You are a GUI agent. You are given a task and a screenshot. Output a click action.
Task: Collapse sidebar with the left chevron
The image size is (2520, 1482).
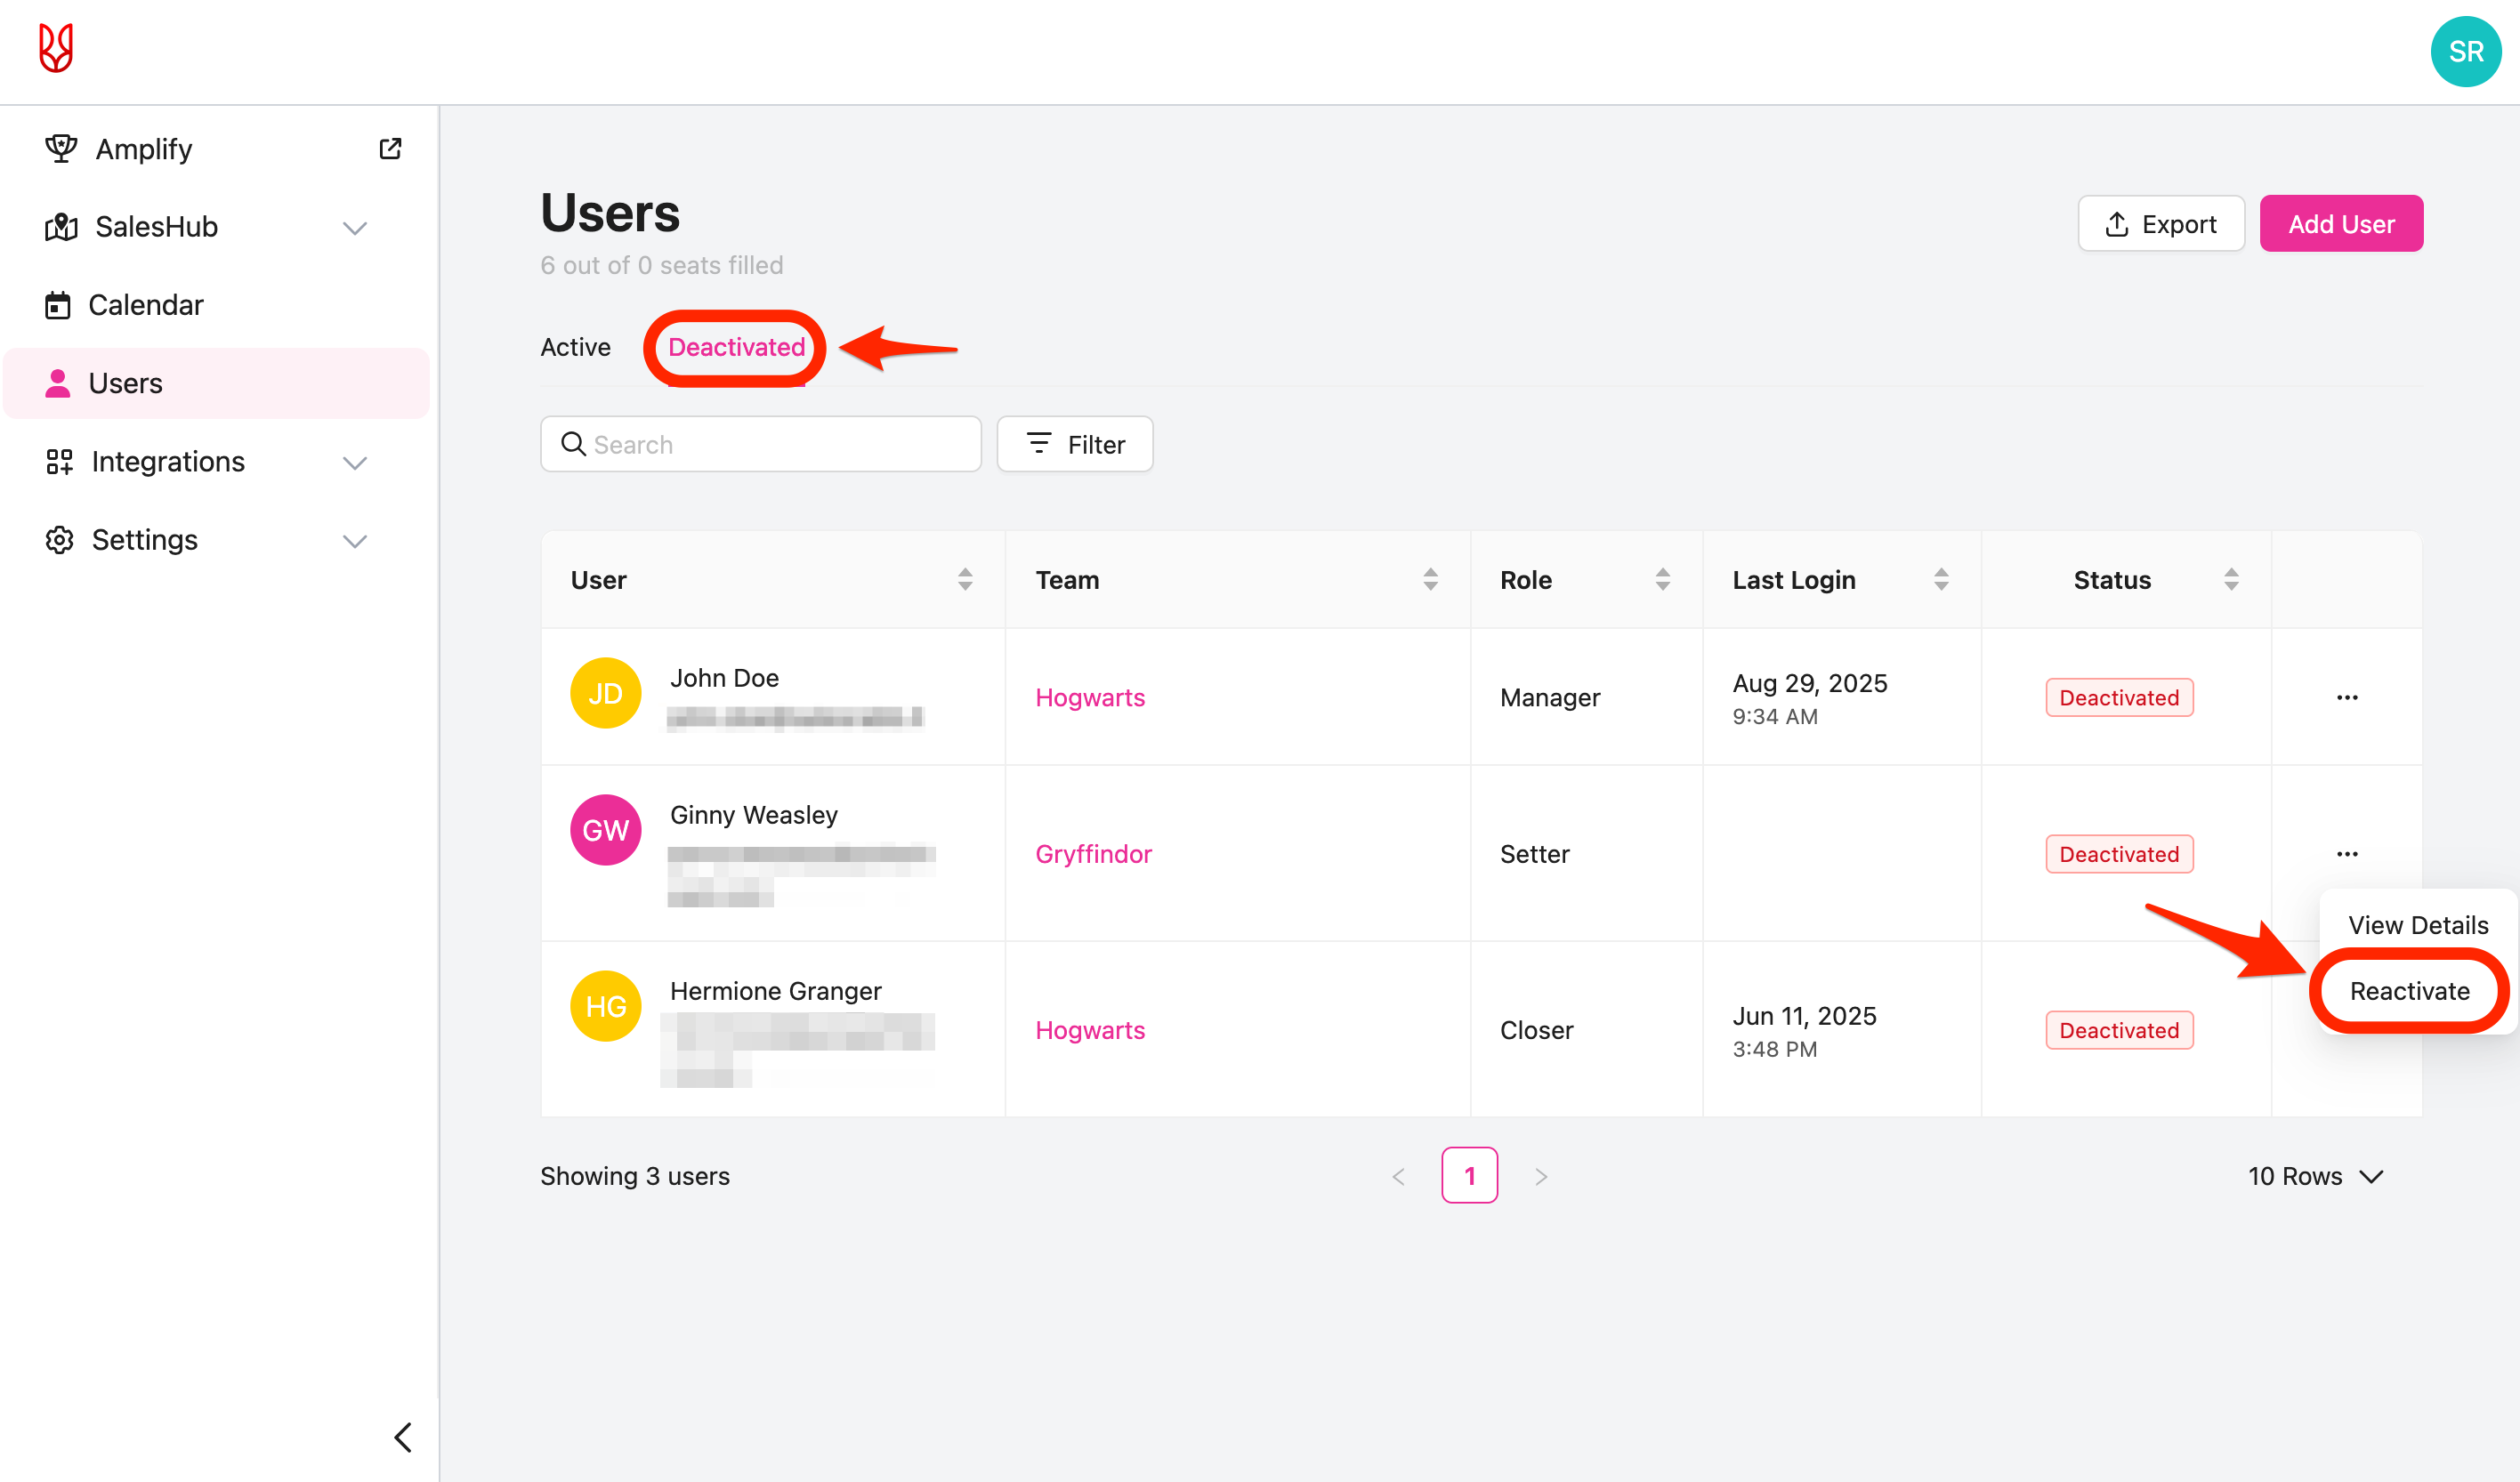click(403, 1437)
